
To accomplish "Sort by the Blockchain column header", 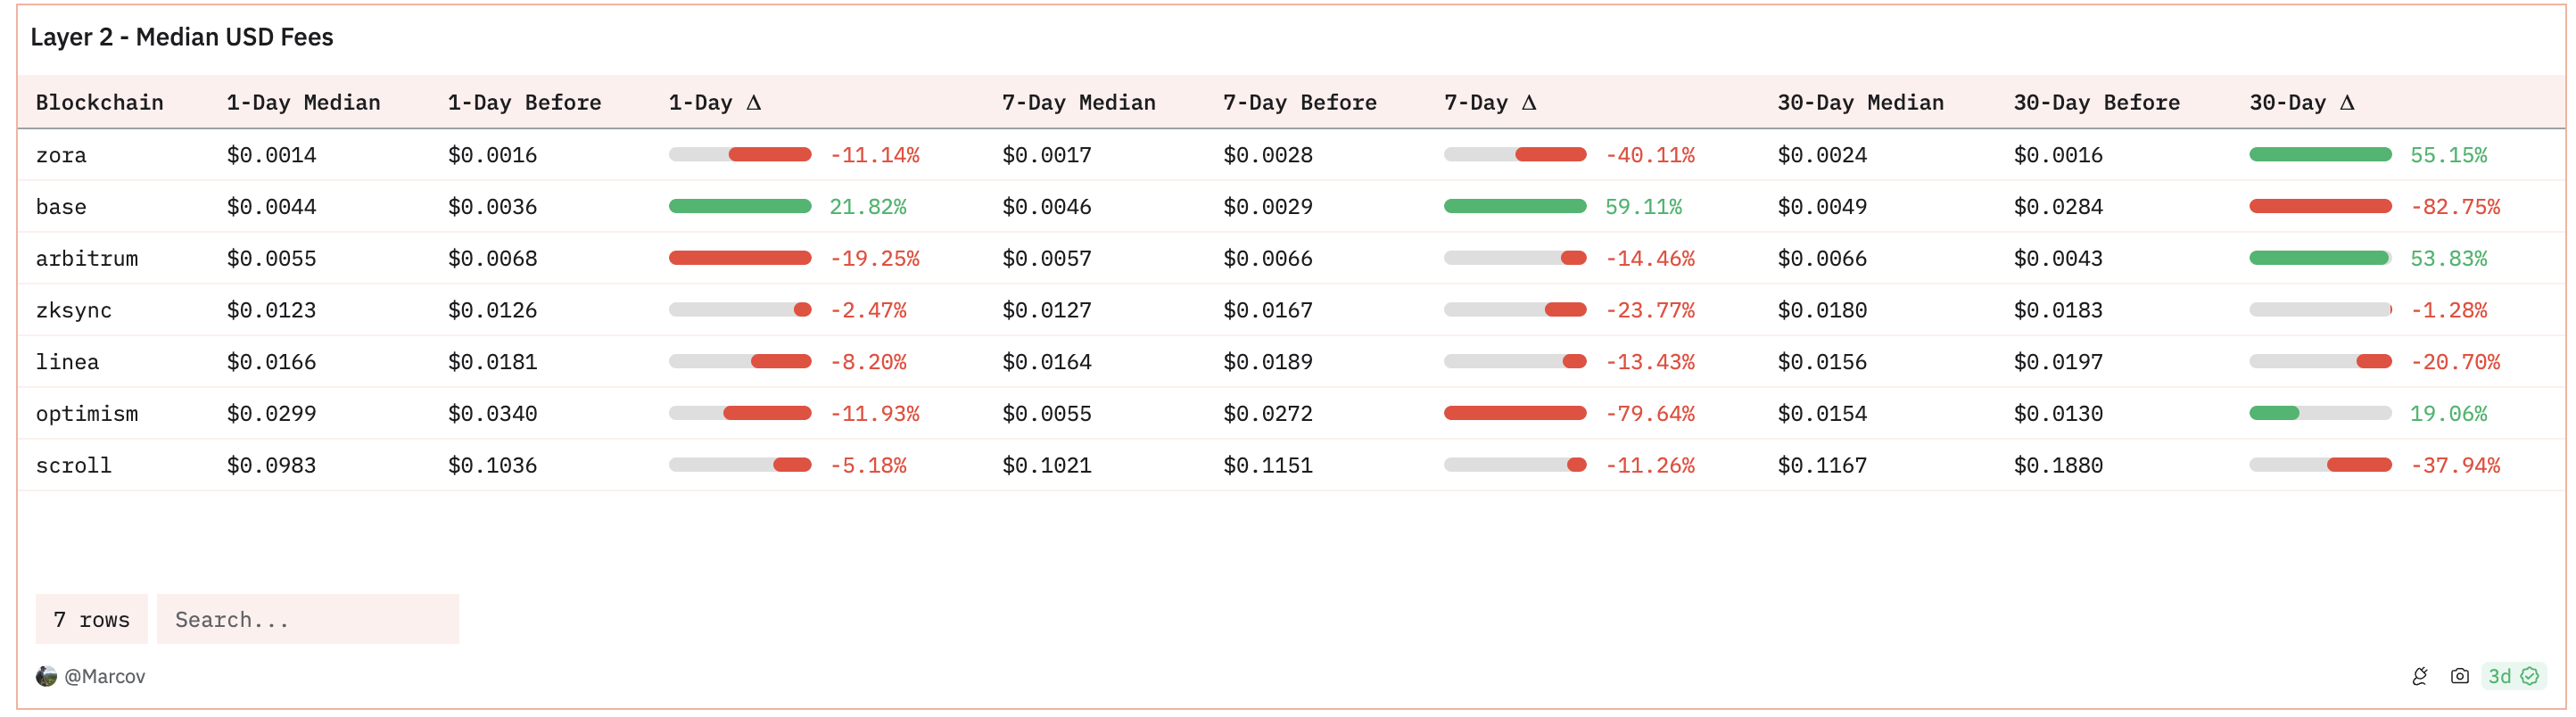I will click(x=100, y=103).
